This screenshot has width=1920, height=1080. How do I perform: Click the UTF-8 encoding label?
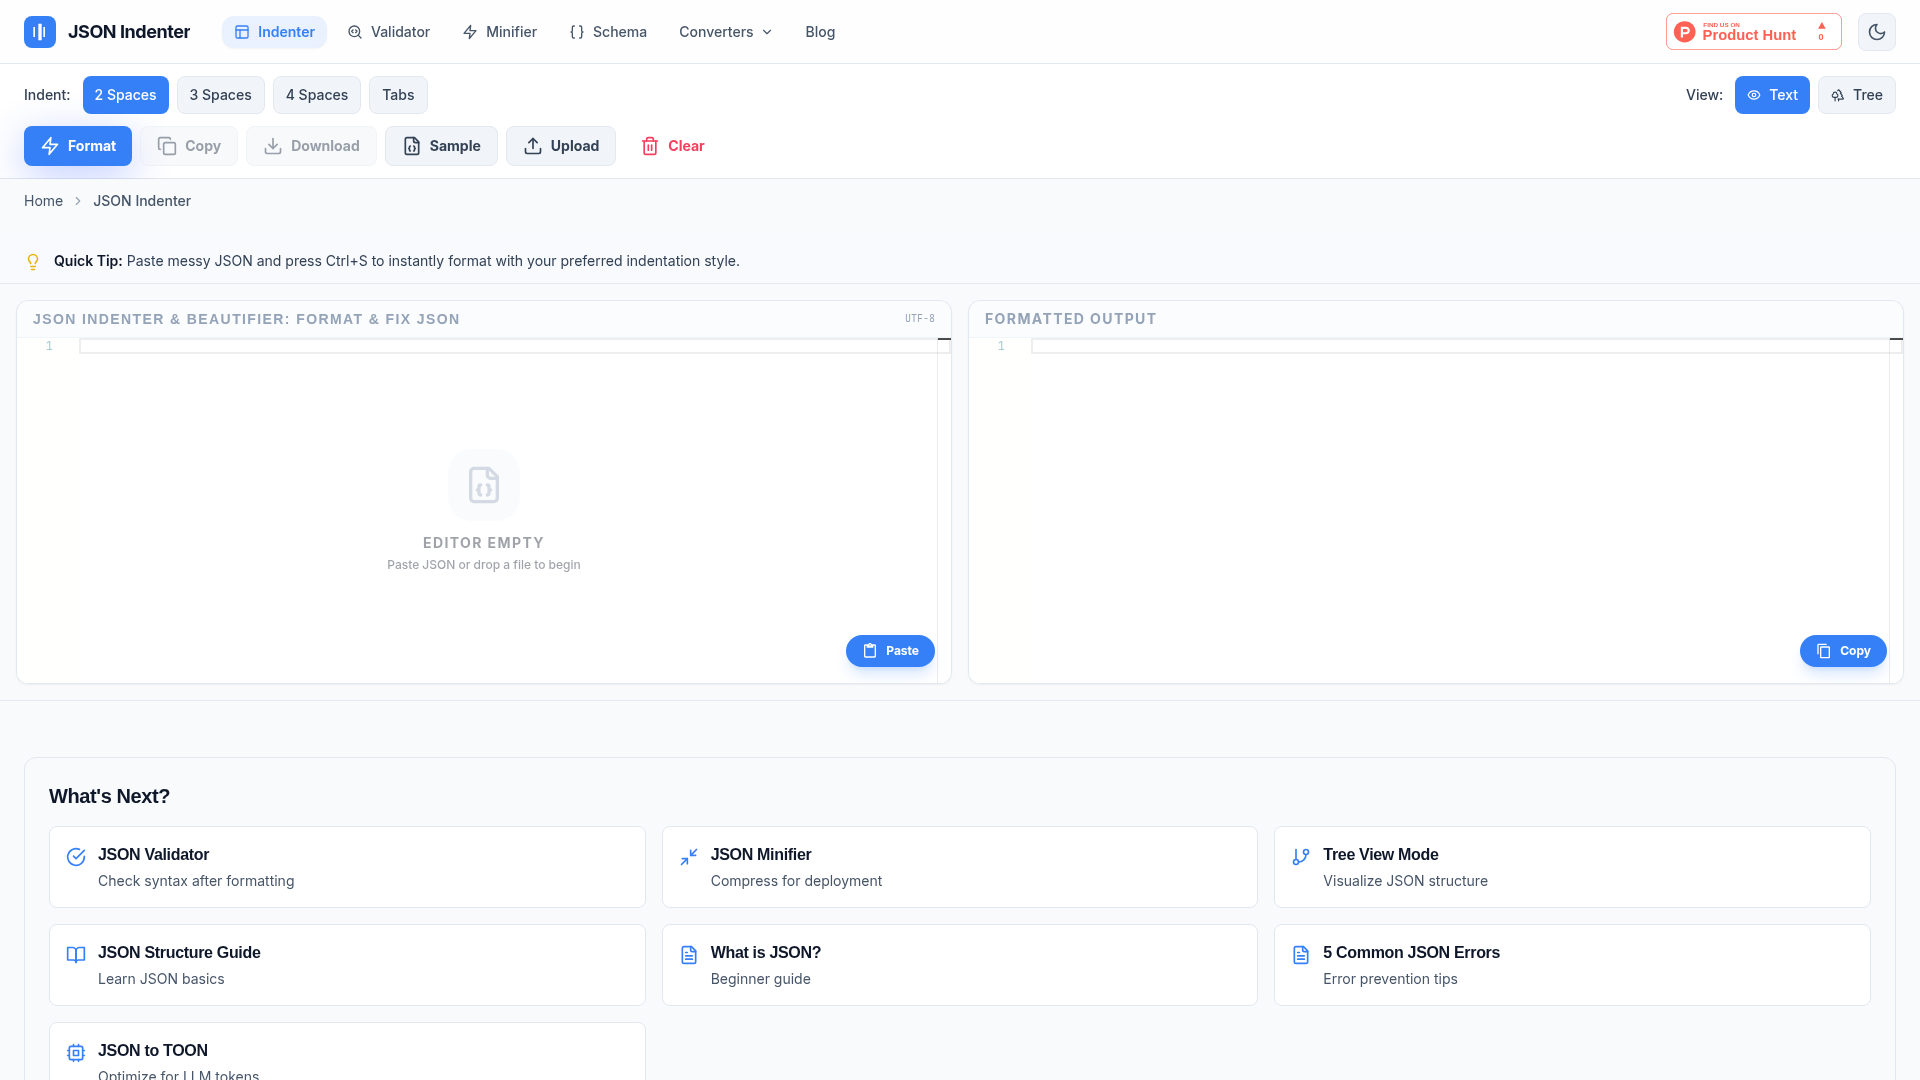pyautogui.click(x=920, y=319)
